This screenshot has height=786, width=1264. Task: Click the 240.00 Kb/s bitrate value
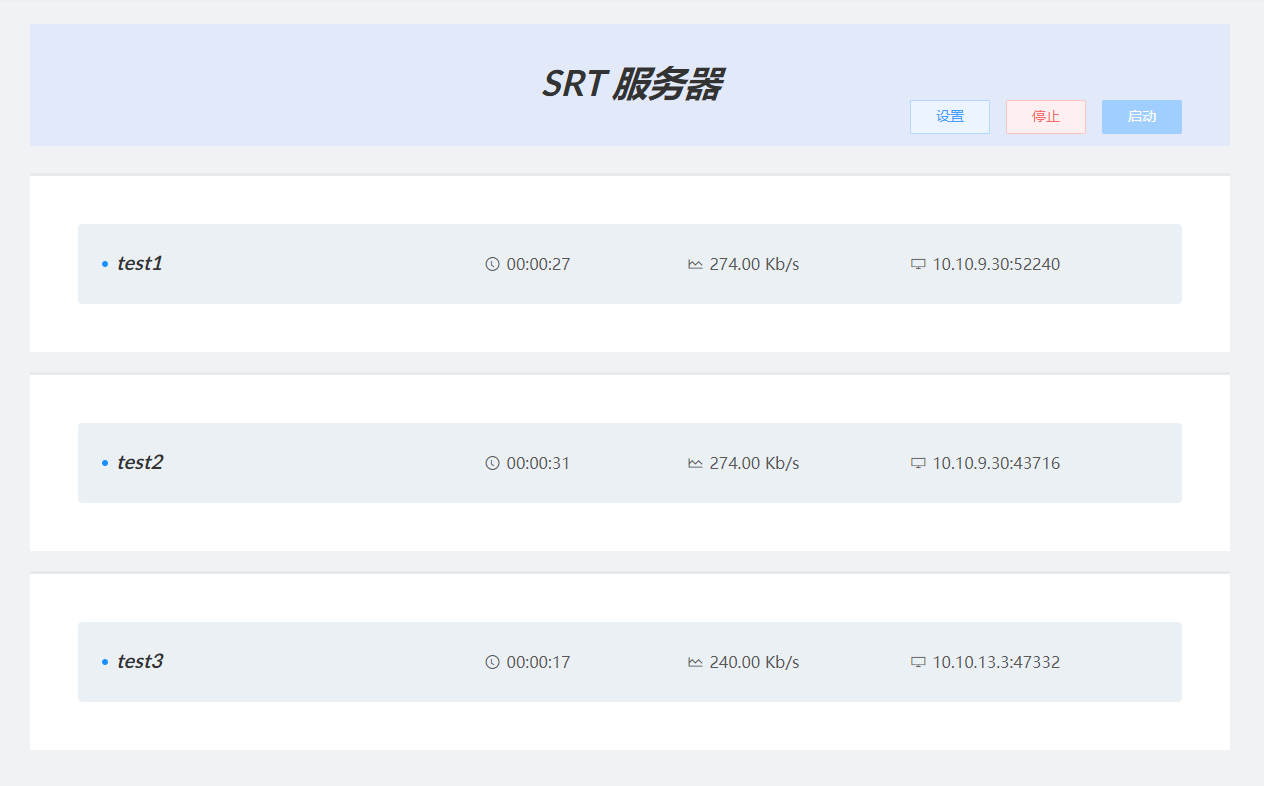point(754,662)
